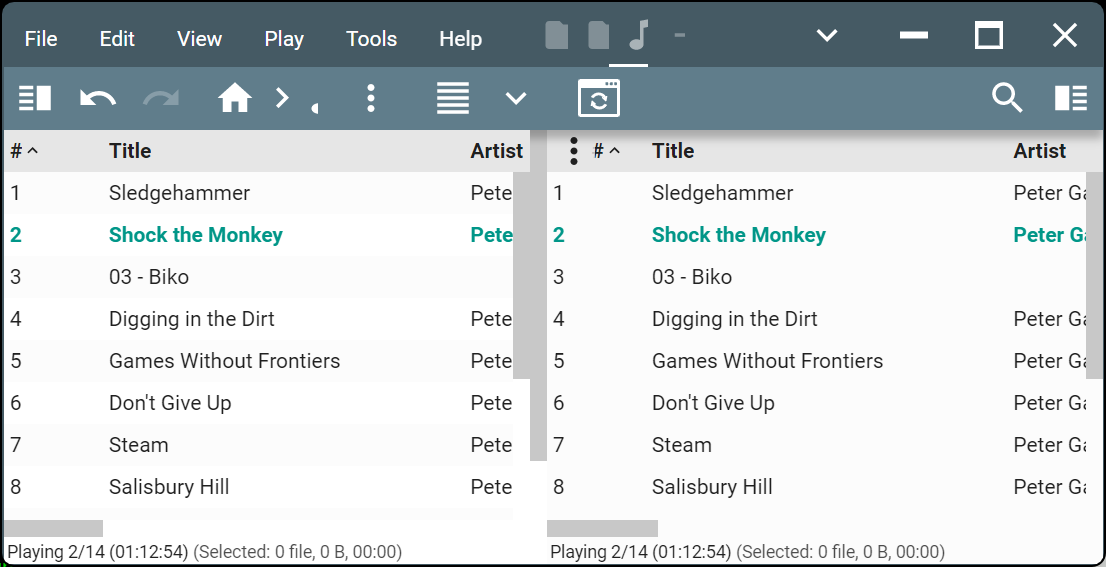Toggle the right sidebar panel icon

[1071, 98]
